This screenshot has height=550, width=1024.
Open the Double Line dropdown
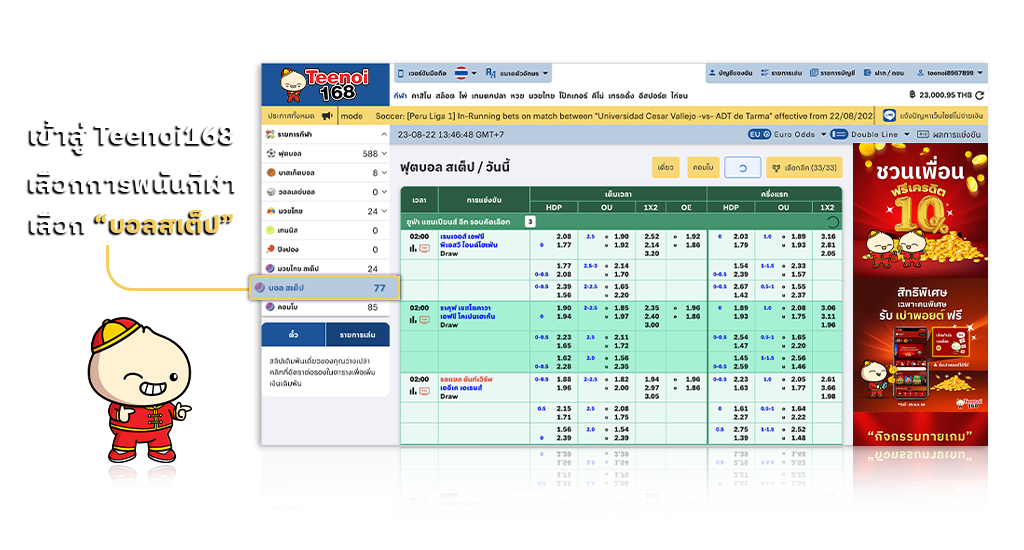880,134
